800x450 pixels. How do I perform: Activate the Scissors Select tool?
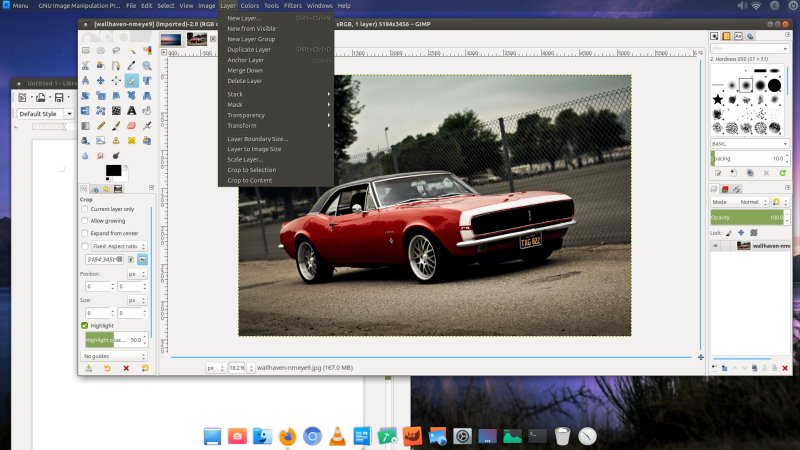tap(86, 65)
